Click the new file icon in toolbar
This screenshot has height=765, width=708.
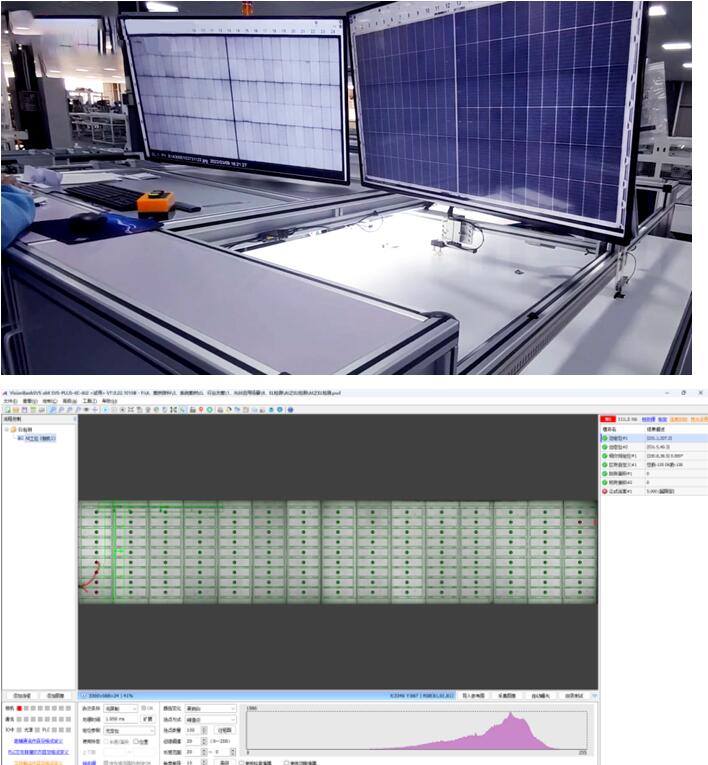[8, 410]
